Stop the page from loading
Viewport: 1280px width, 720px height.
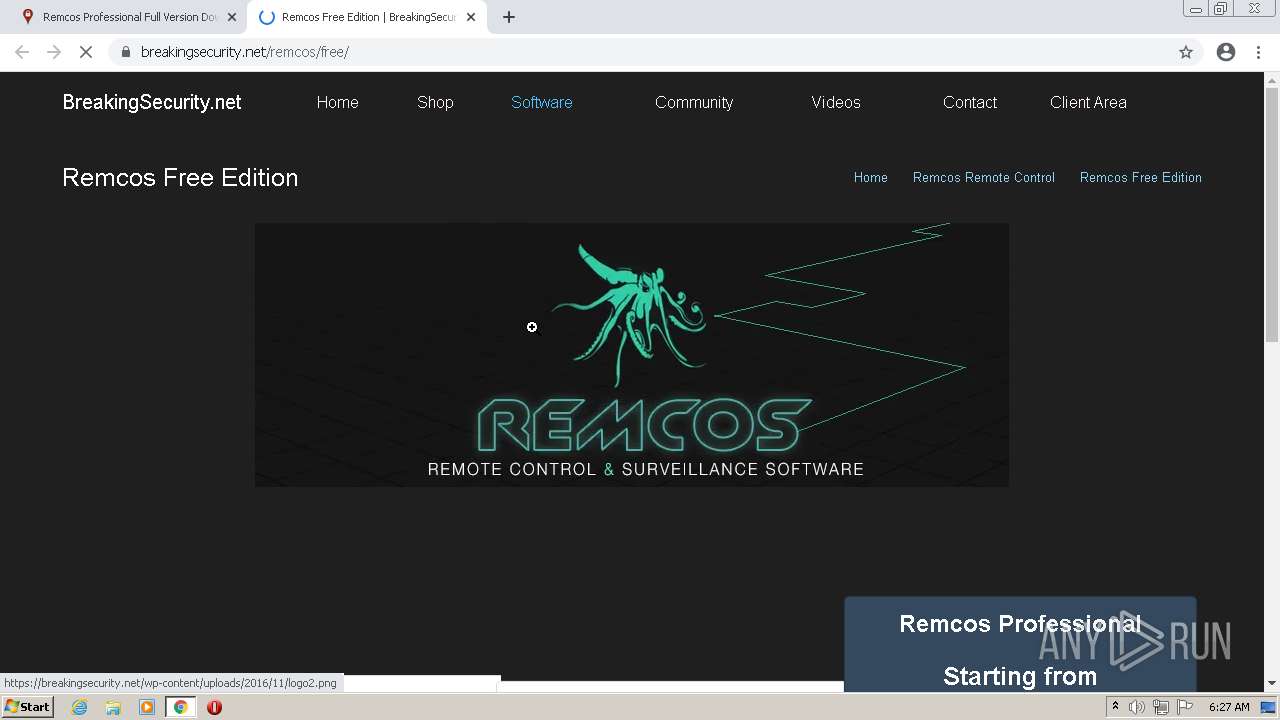[86, 52]
